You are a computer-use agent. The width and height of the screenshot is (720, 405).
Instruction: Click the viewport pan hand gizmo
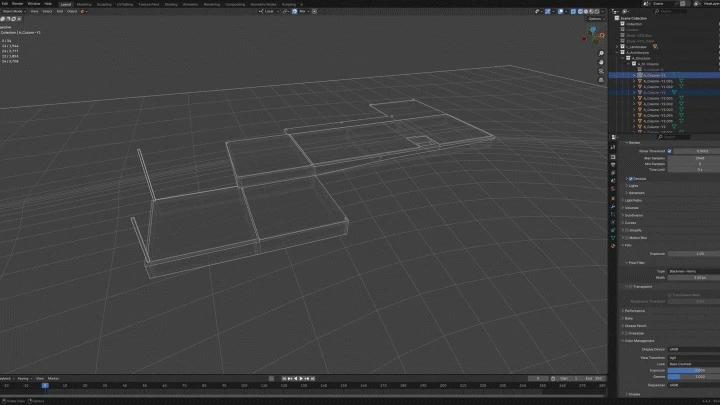click(601, 62)
